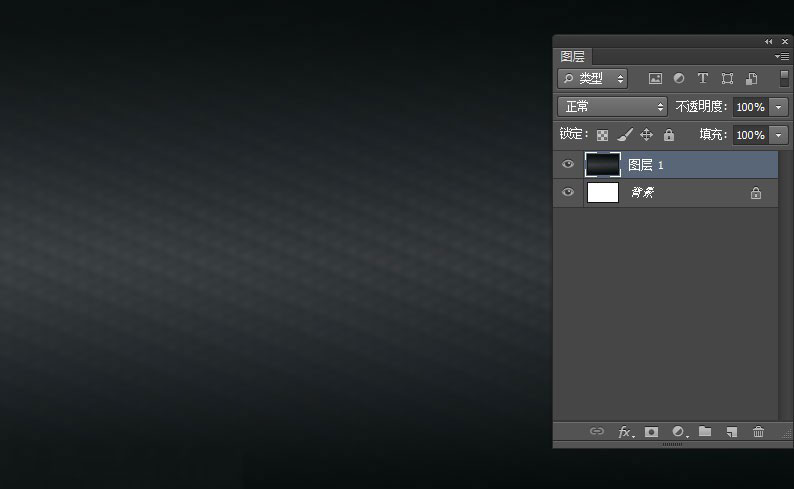The width and height of the screenshot is (794, 489).
Task: Click the link layers chain icon
Action: (597, 431)
